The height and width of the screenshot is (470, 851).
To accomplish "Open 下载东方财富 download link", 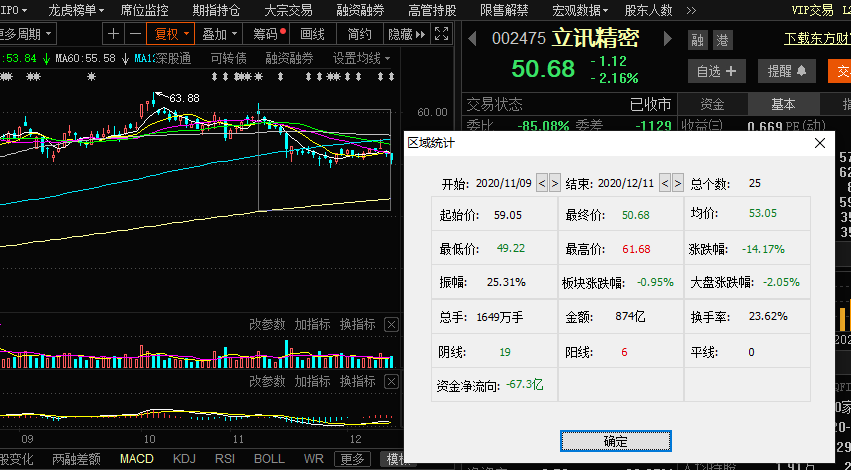I will (817, 39).
